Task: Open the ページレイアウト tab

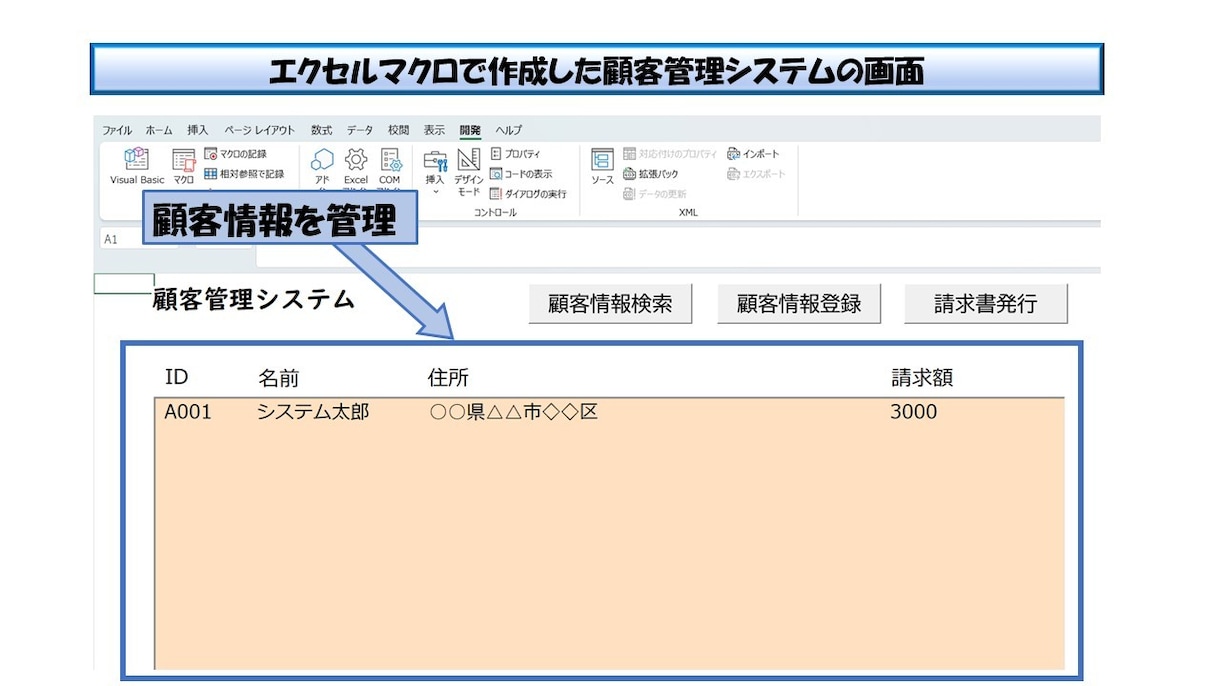Action: click(x=260, y=130)
